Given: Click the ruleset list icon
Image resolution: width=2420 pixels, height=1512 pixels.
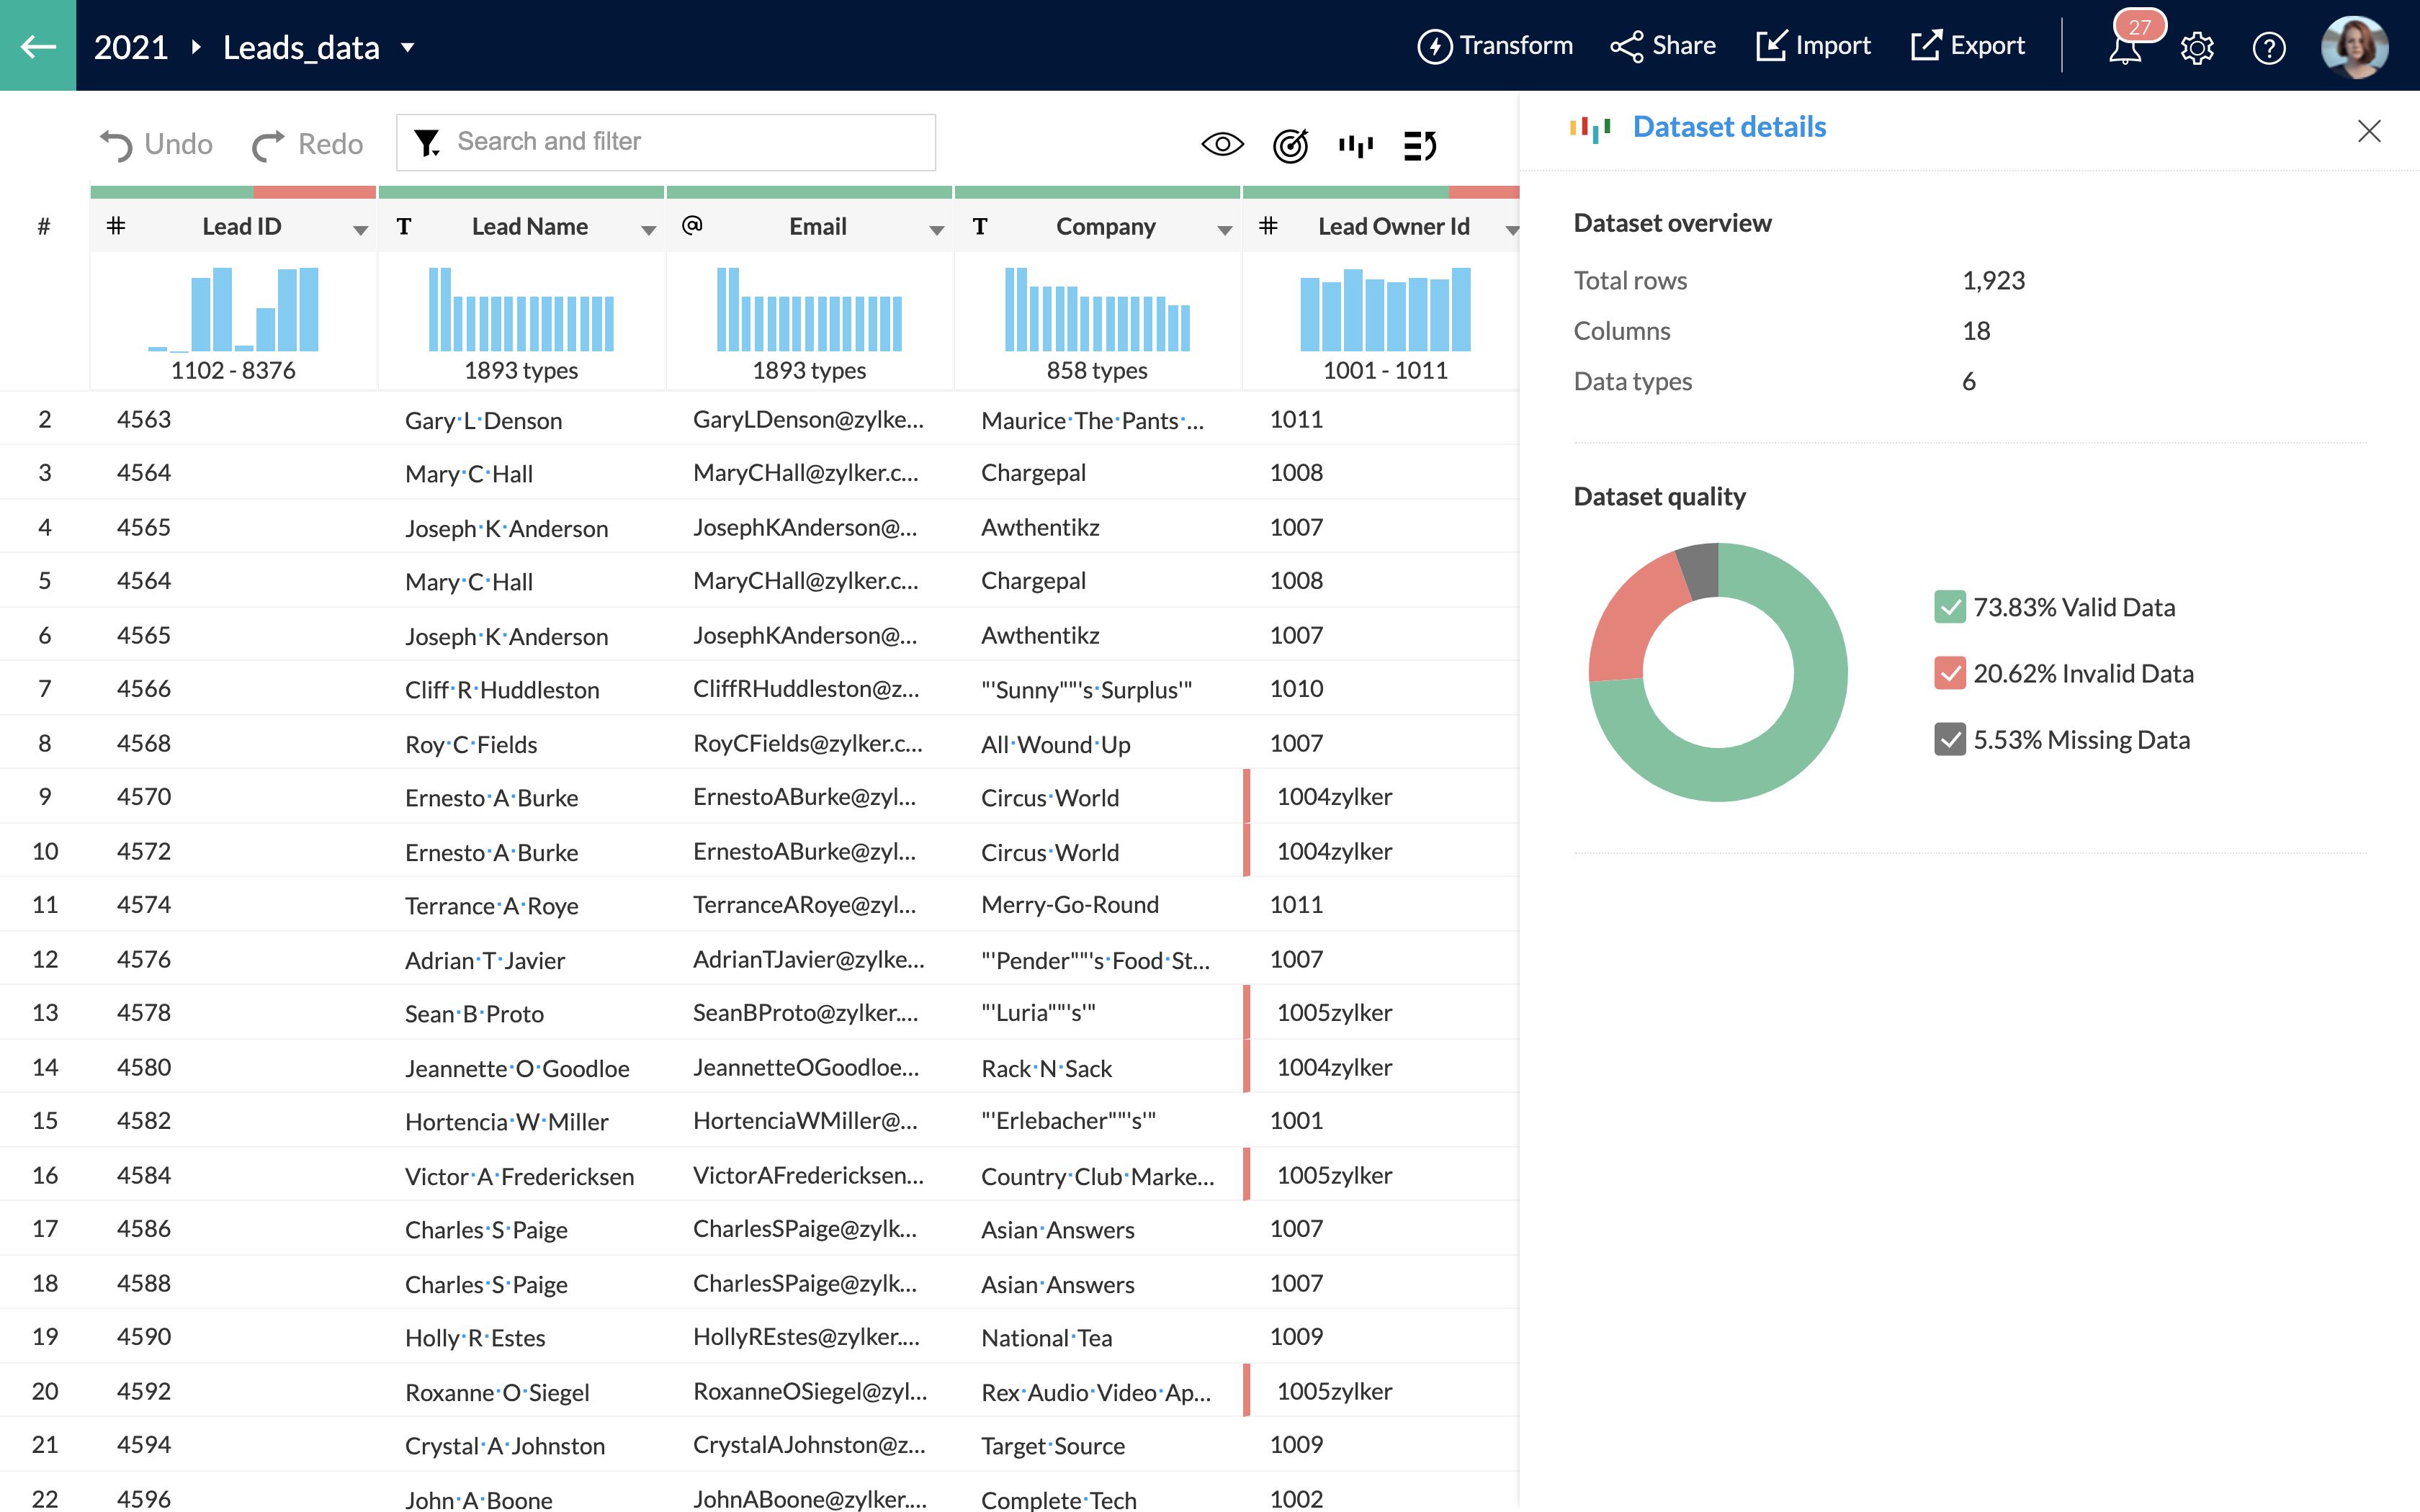Looking at the screenshot, I should click(1420, 146).
